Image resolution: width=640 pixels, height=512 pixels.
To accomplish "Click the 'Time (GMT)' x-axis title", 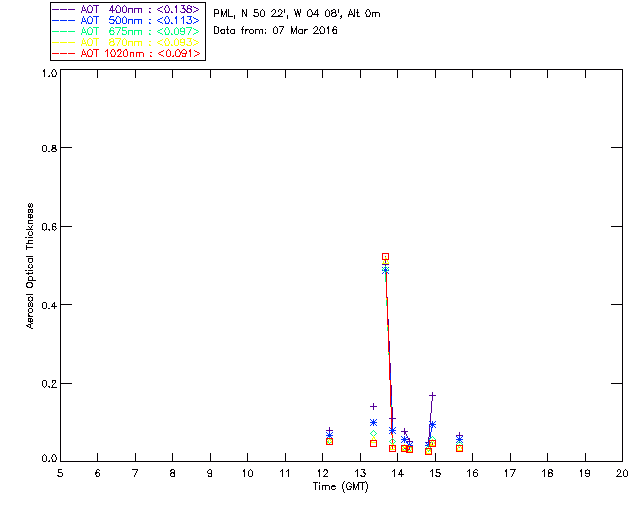I will (x=341, y=487).
